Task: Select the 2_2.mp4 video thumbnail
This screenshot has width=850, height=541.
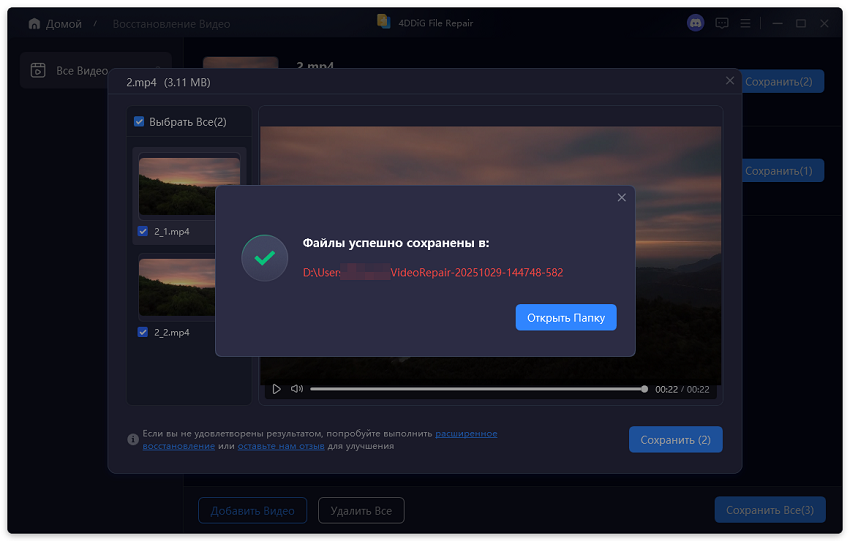Action: click(177, 287)
